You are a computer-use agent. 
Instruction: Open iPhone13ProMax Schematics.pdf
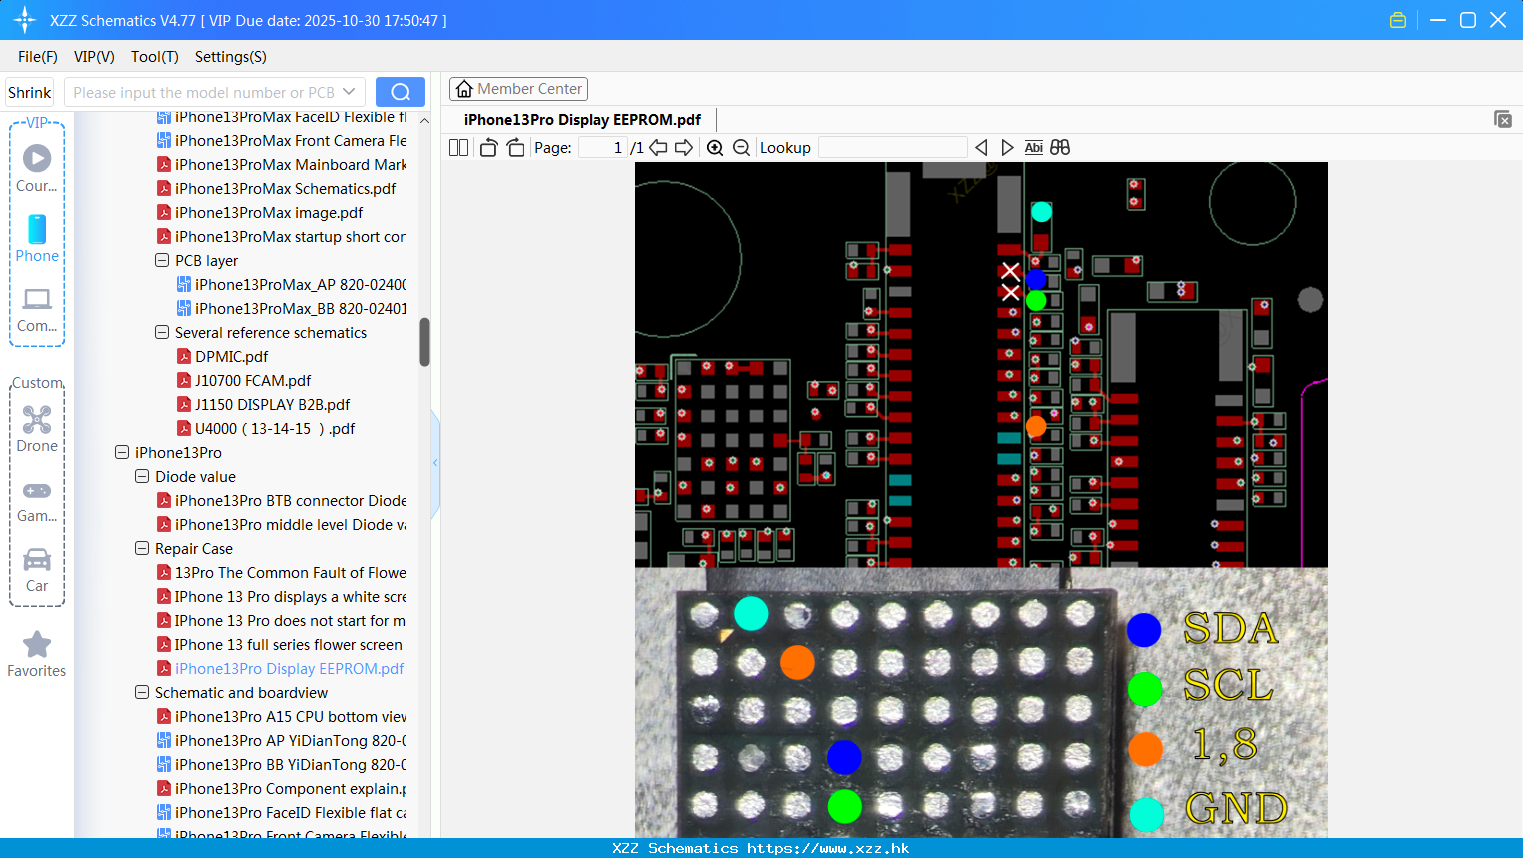click(285, 188)
